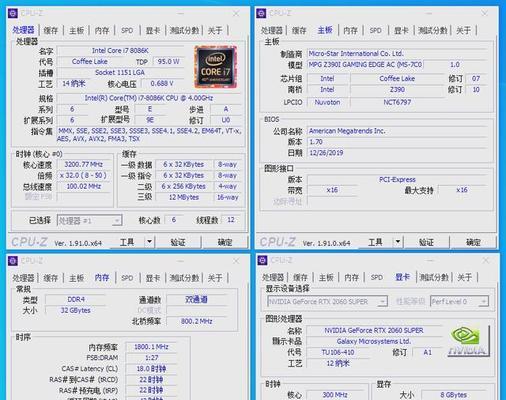Expand 工具 dropdown arrow in processor window
506x400 pixels.
pos(149,242)
